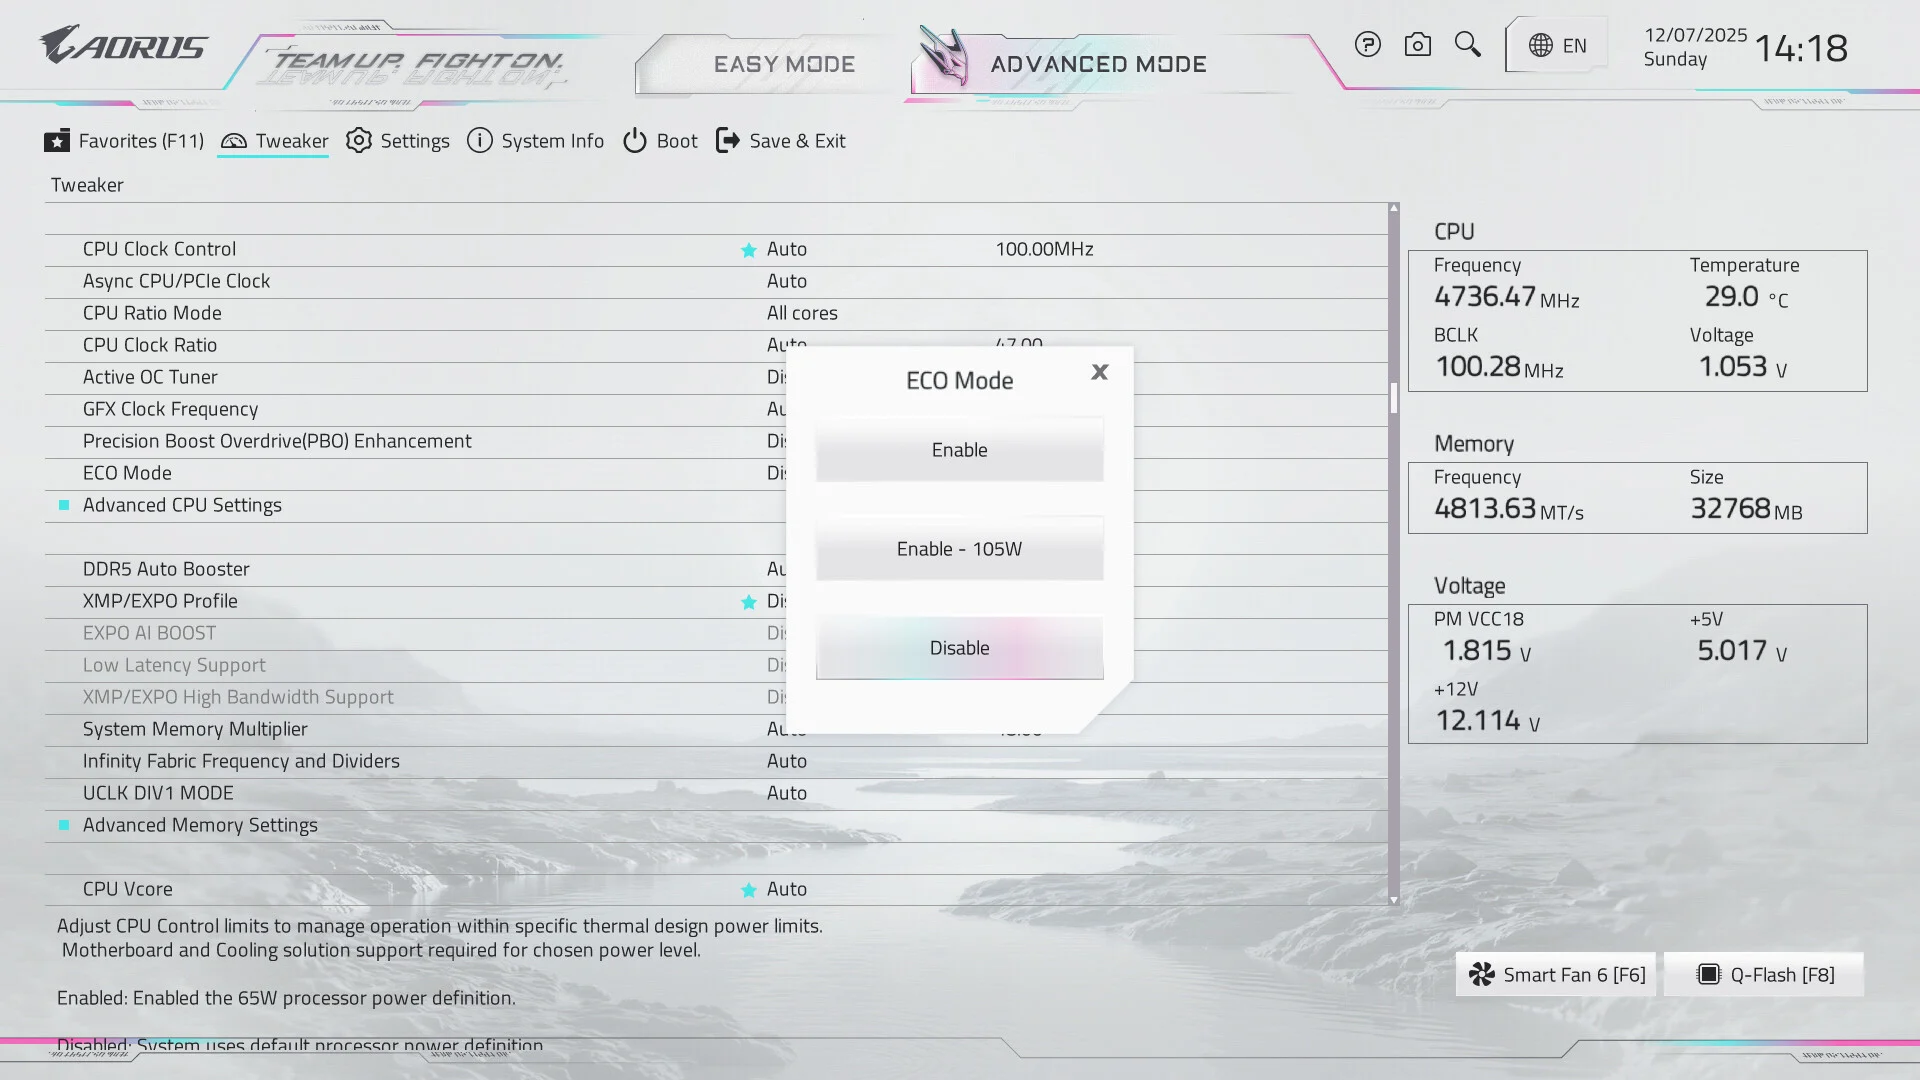
Task: Open the search magnifier icon
Action: (1467, 44)
